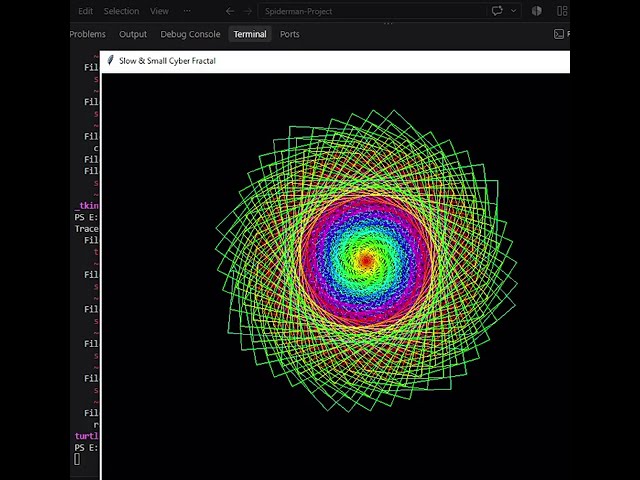640x480 pixels.
Task: Click the red center of the fractal
Action: pos(366,260)
